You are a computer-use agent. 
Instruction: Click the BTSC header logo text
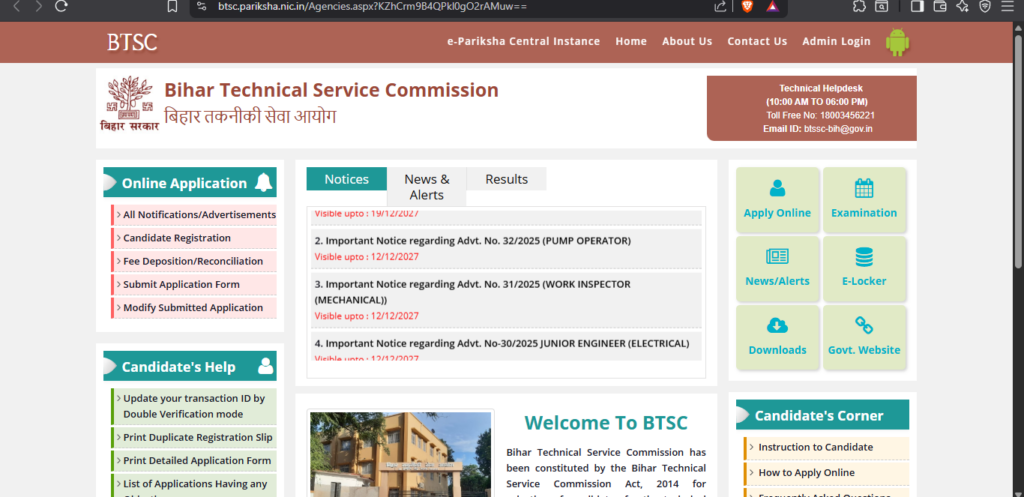[x=133, y=42]
